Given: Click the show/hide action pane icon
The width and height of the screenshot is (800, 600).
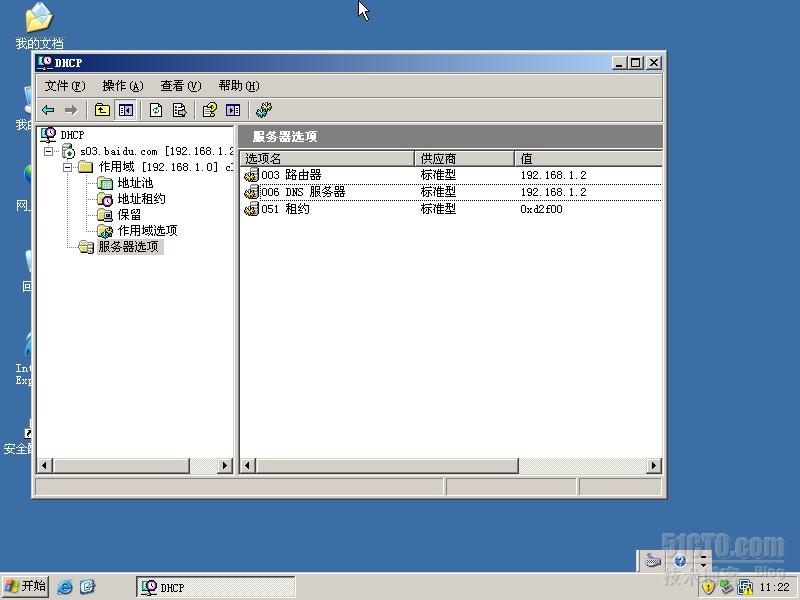Looking at the screenshot, I should pyautogui.click(x=233, y=110).
